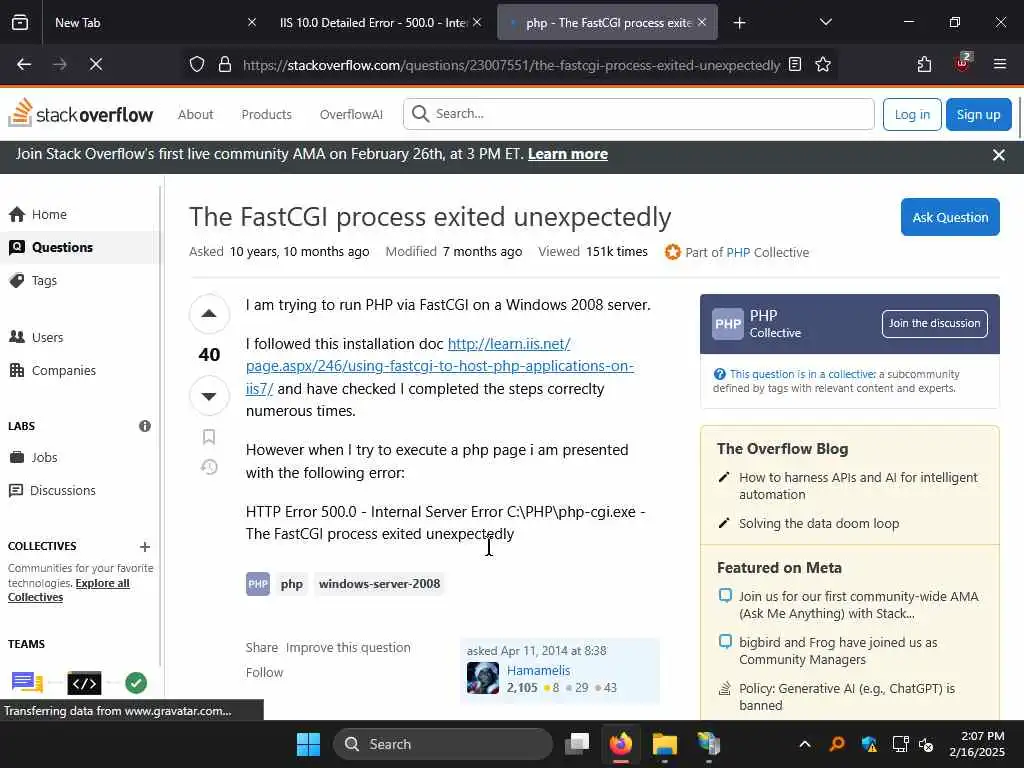
Task: Open the PHP Collective link near question stats
Action: [x=738, y=252]
